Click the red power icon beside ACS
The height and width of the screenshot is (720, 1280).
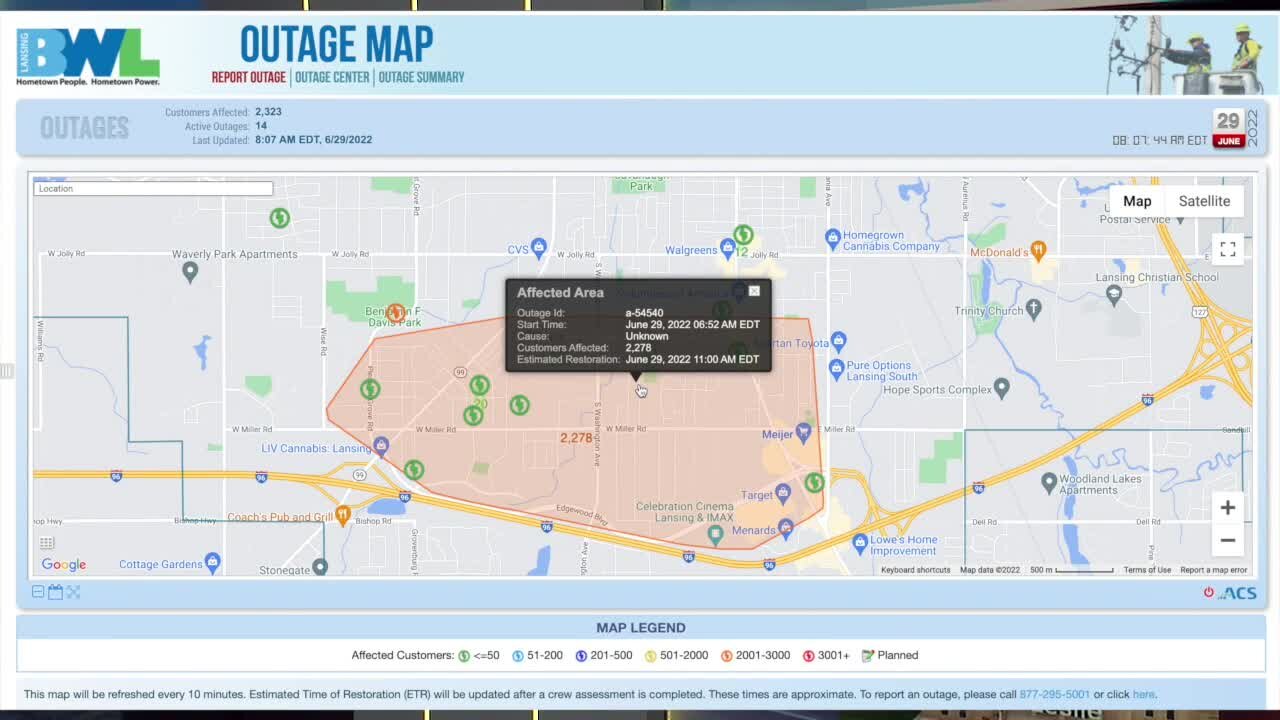[1209, 592]
